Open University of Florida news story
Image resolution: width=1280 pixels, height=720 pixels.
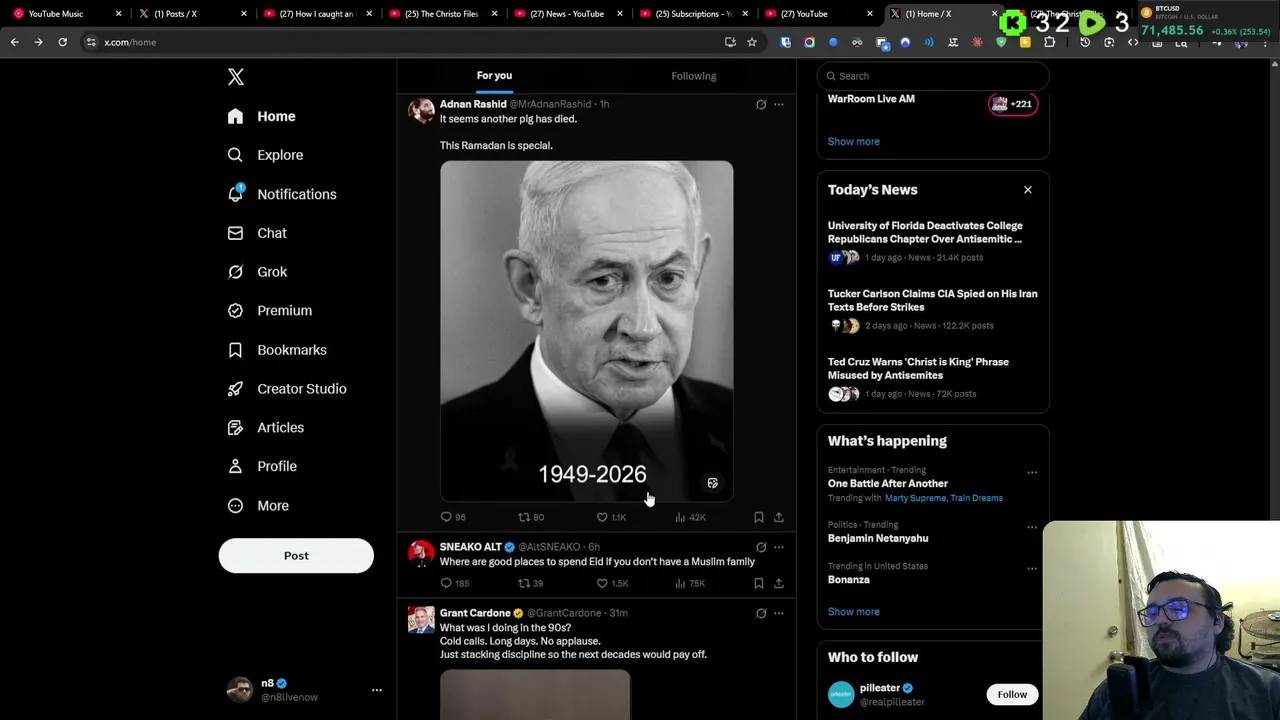[932, 241]
